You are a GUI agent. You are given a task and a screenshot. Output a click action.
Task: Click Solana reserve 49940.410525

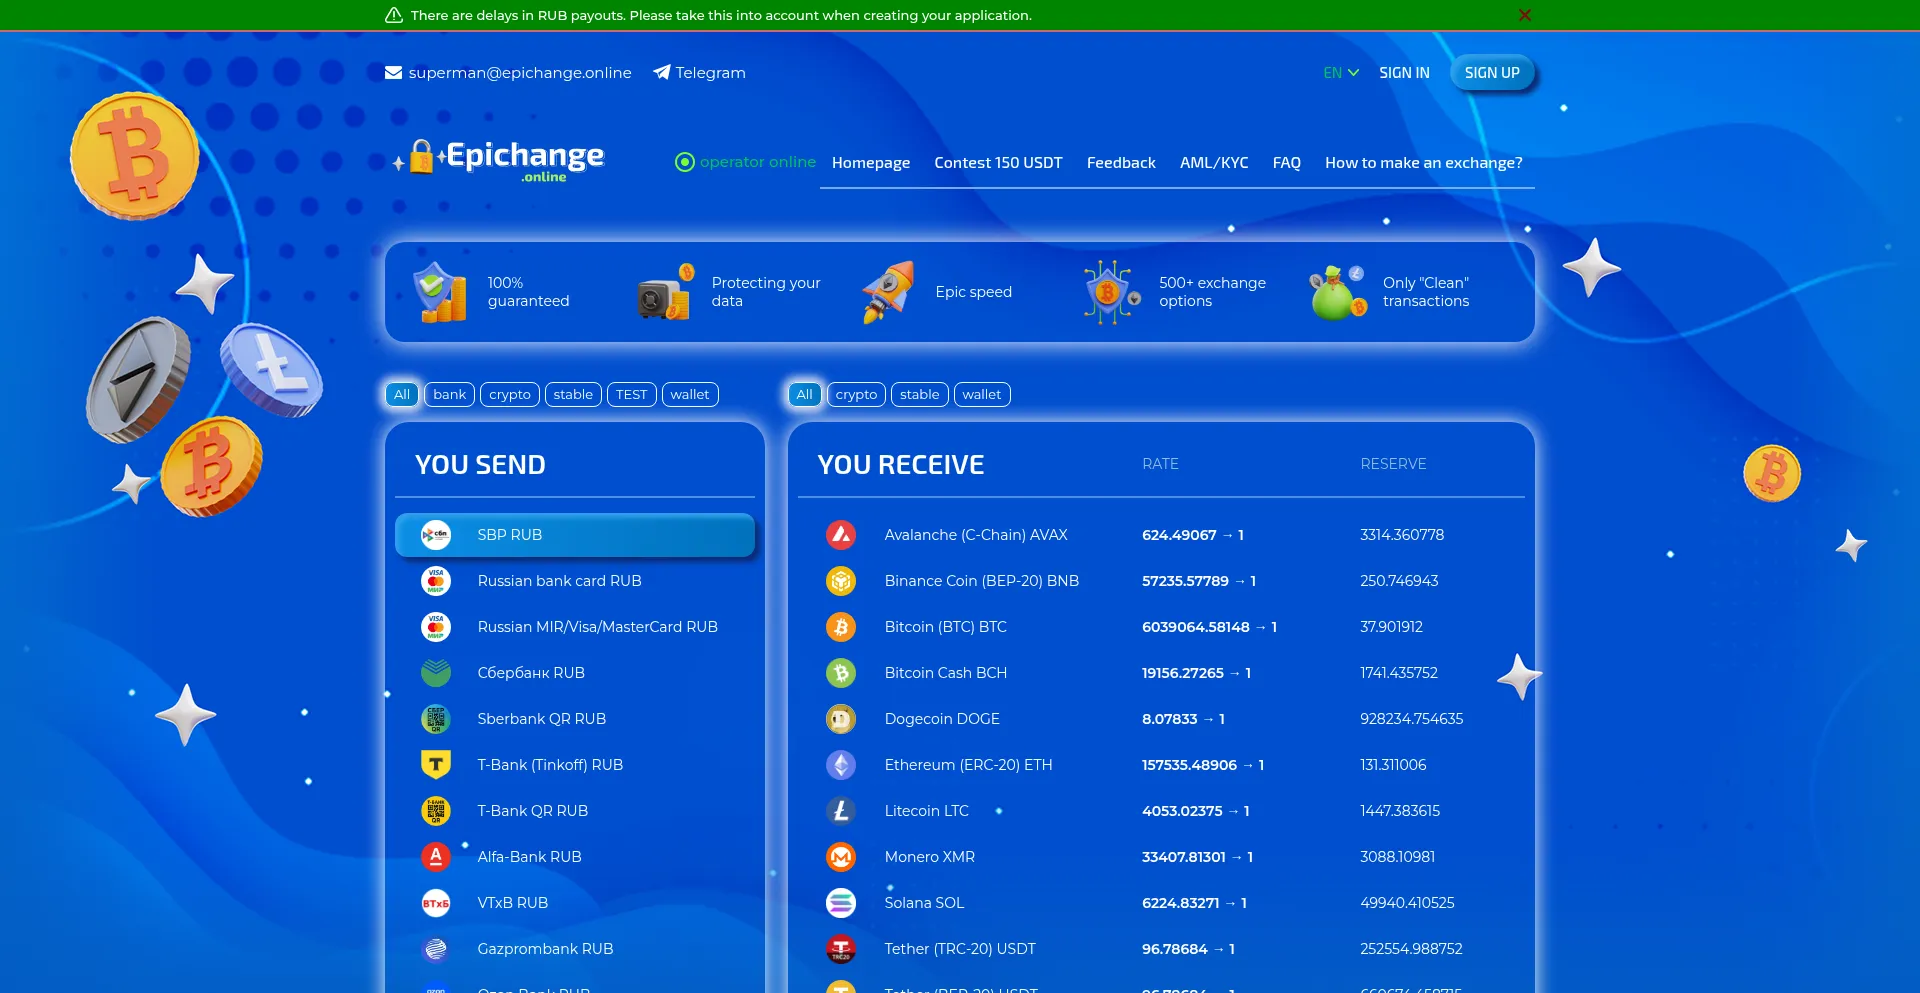pyautogui.click(x=1407, y=903)
